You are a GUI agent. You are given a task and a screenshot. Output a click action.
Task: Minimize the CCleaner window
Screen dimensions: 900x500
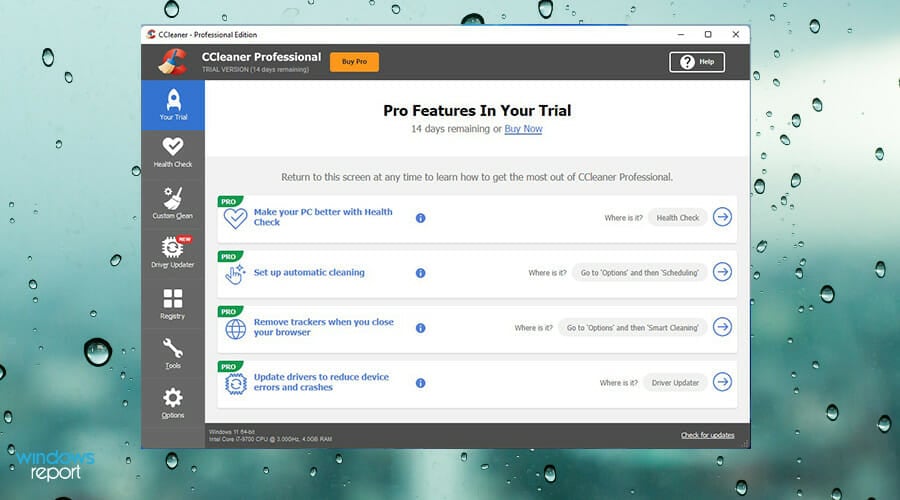(681, 34)
